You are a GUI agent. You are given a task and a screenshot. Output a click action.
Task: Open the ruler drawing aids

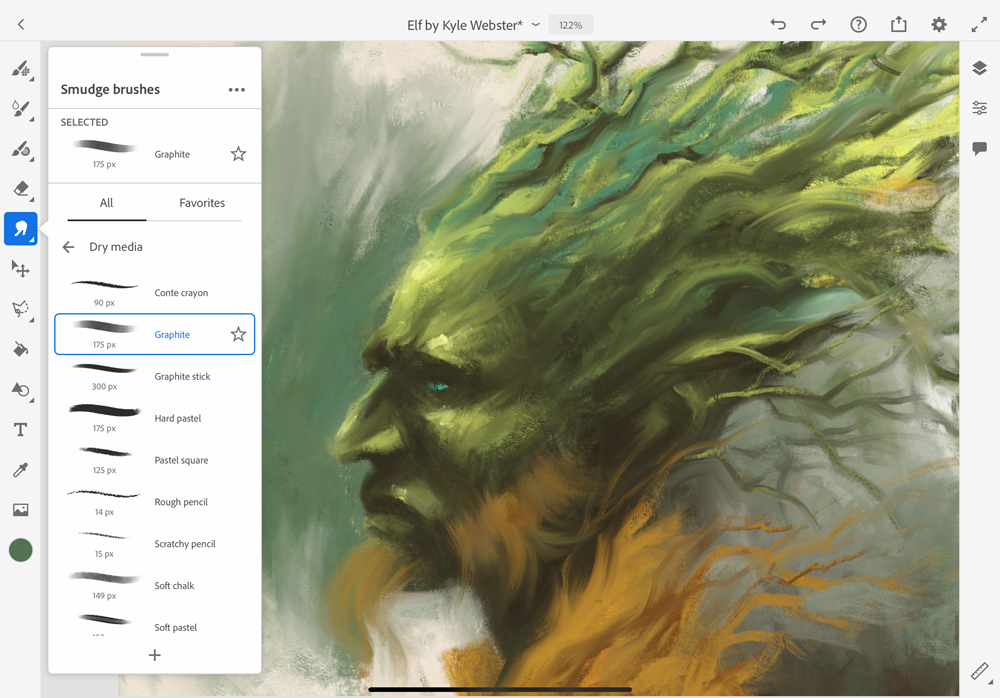click(x=980, y=672)
